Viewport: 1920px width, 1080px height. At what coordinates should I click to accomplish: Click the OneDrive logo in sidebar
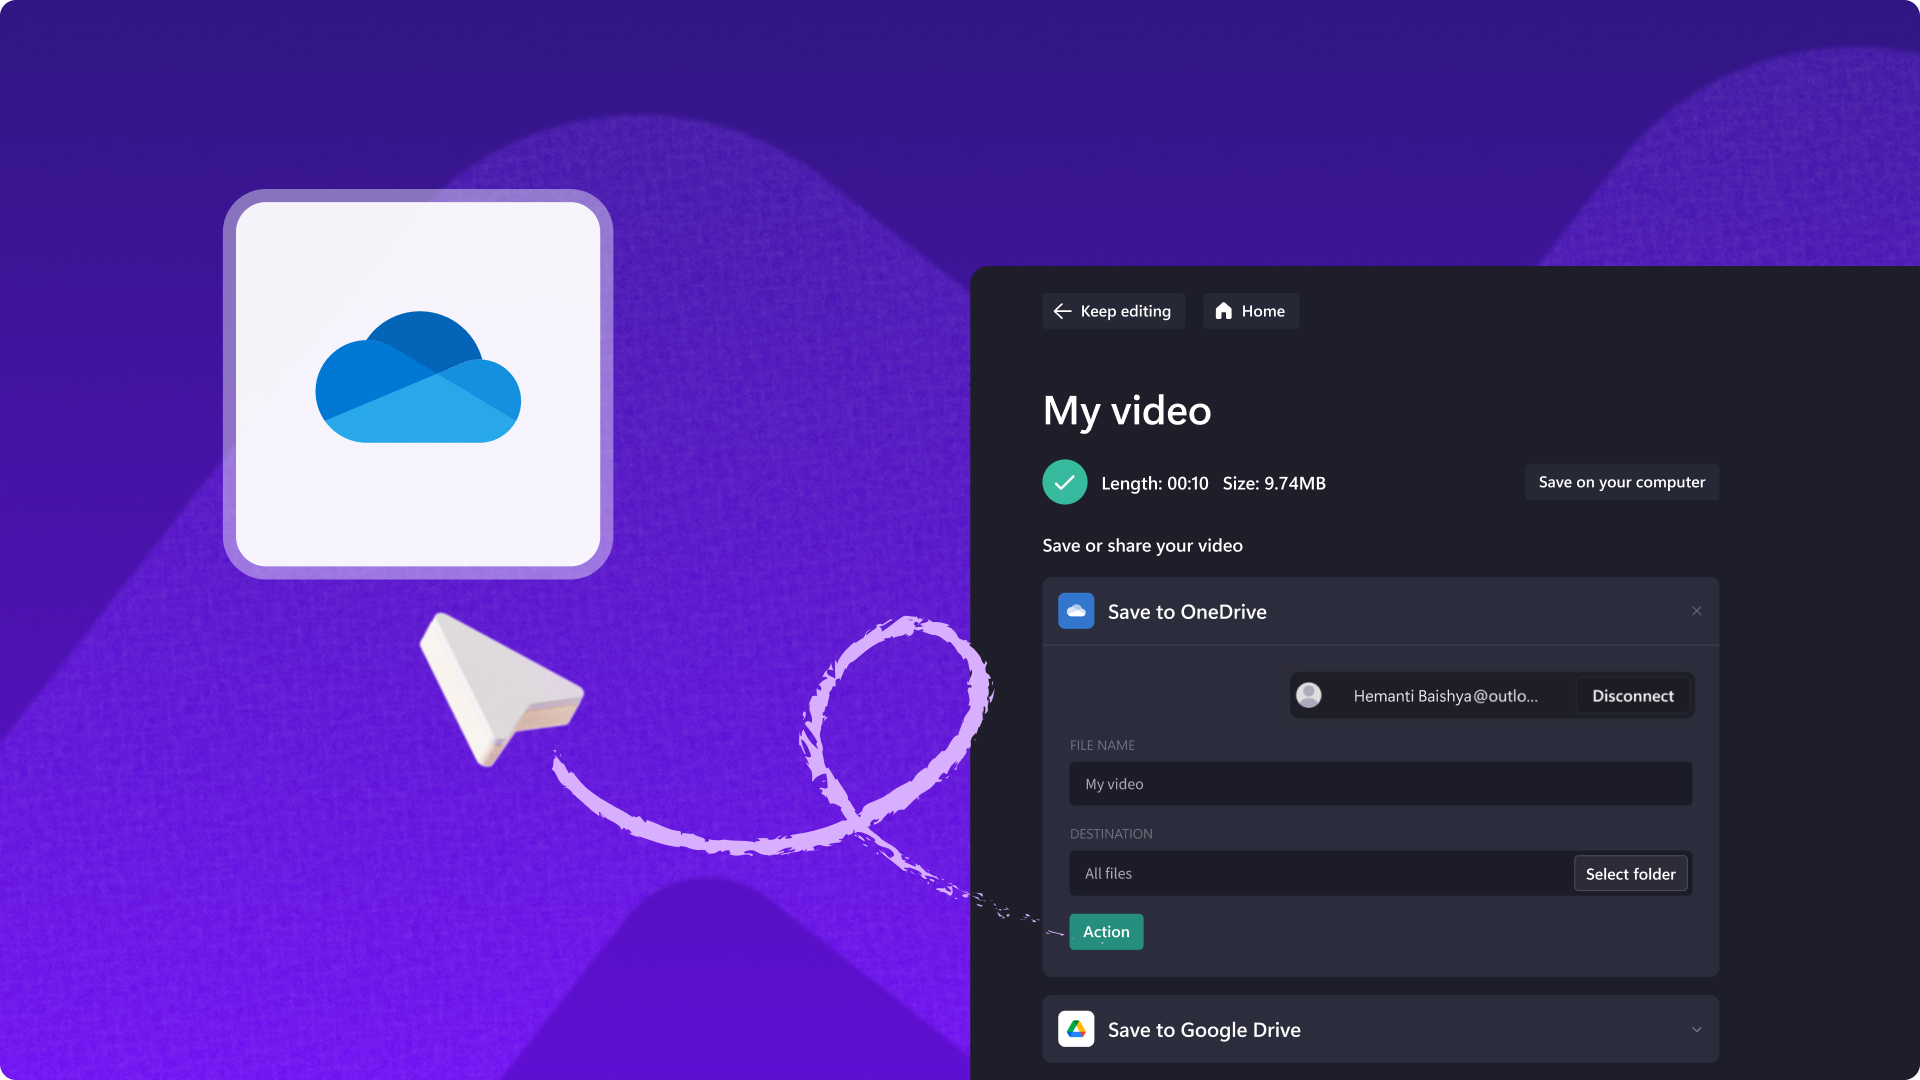tap(1075, 611)
